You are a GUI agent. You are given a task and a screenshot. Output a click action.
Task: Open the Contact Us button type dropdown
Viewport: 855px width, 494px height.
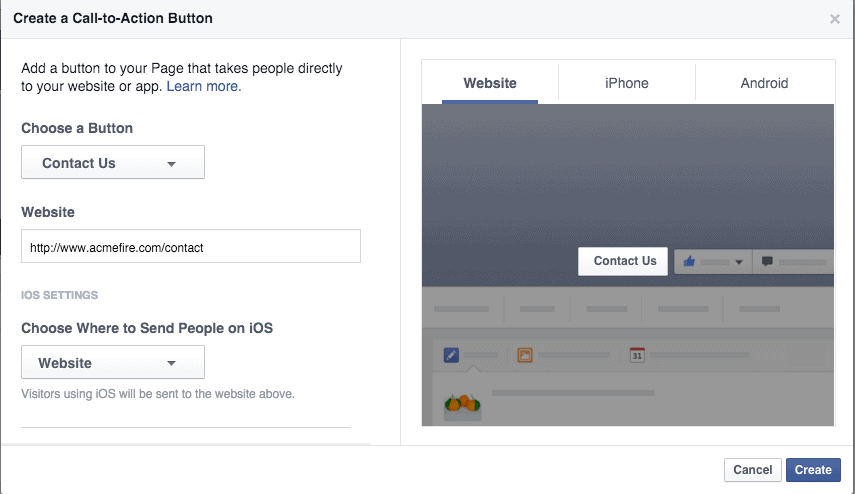pyautogui.click(x=113, y=163)
